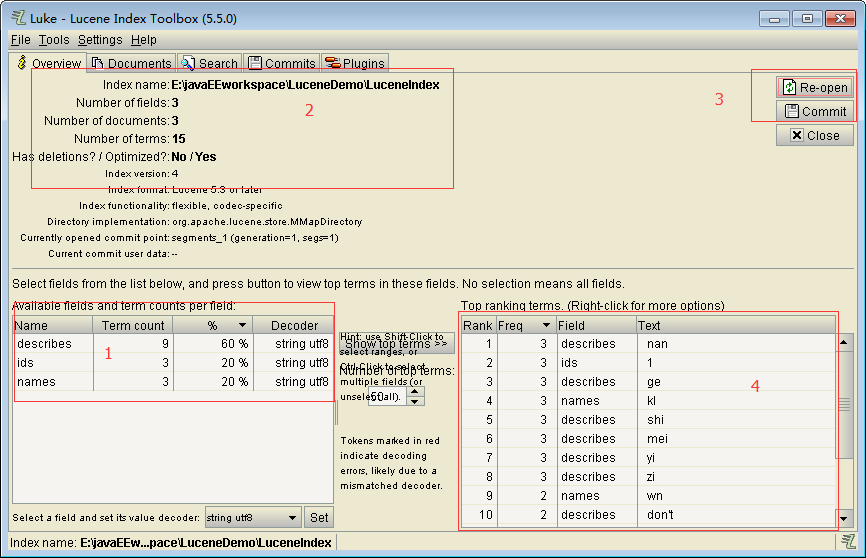The height and width of the screenshot is (558, 866).
Task: Open the File menu
Action: pyautogui.click(x=20, y=40)
